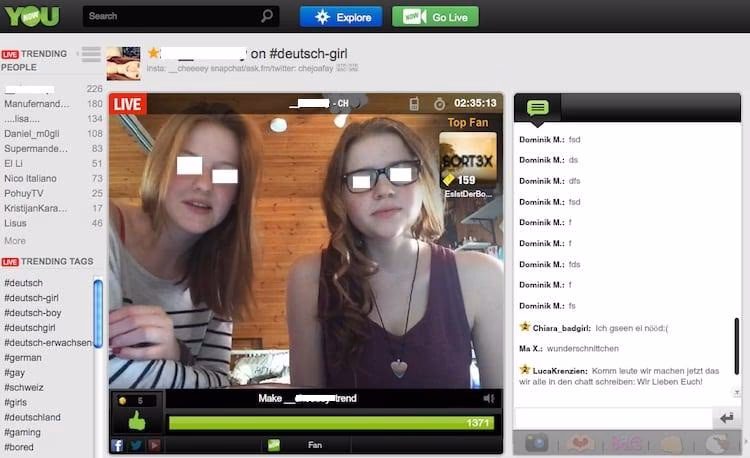Screen dimensions: 750x458
Task: Click the search magnifier icon
Action: coord(267,16)
